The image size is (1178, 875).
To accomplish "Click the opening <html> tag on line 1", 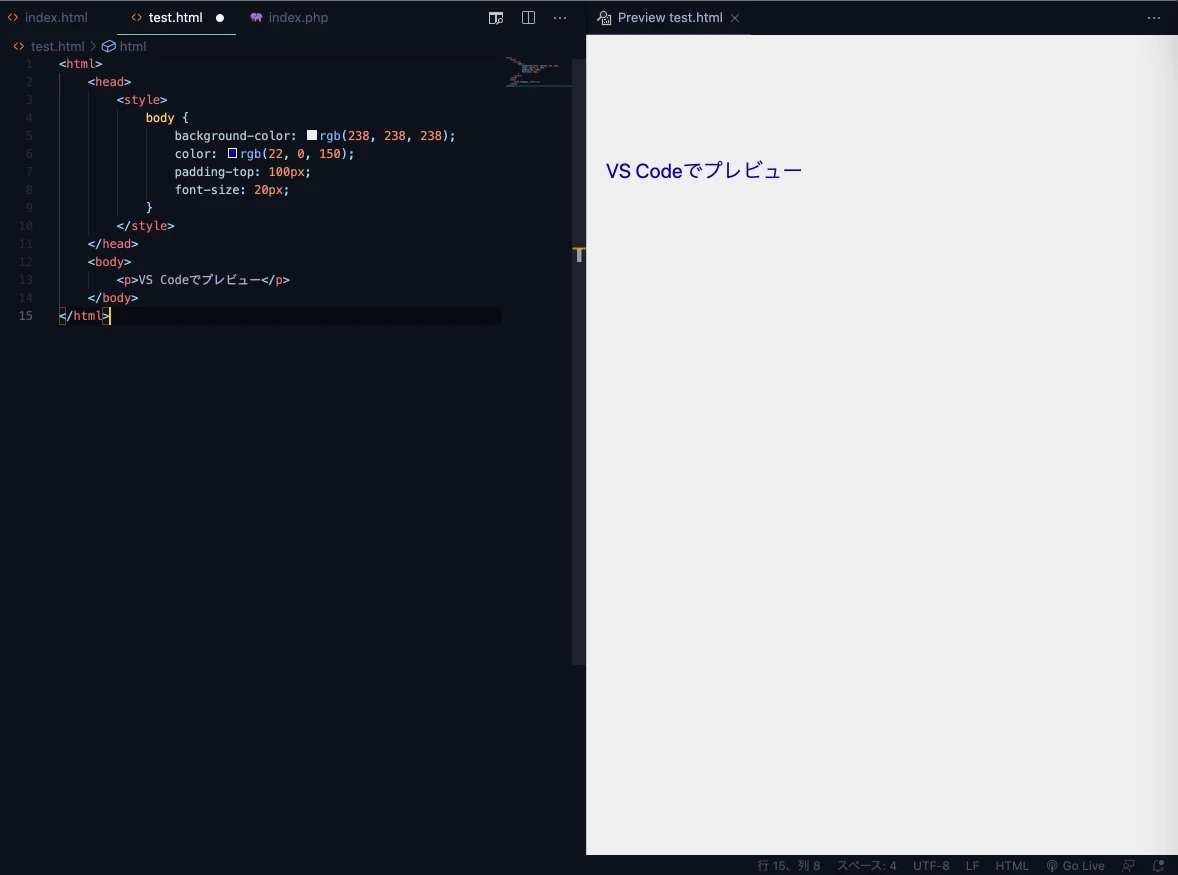I will click(x=80, y=64).
